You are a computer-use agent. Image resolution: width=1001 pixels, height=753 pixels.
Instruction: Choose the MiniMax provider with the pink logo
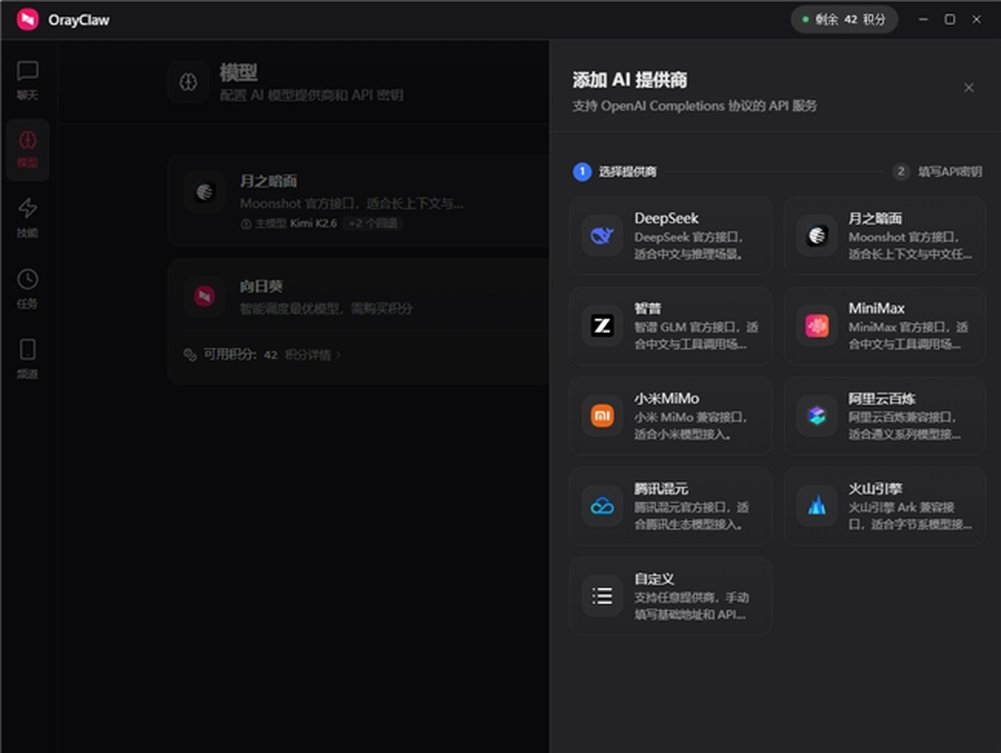(884, 326)
